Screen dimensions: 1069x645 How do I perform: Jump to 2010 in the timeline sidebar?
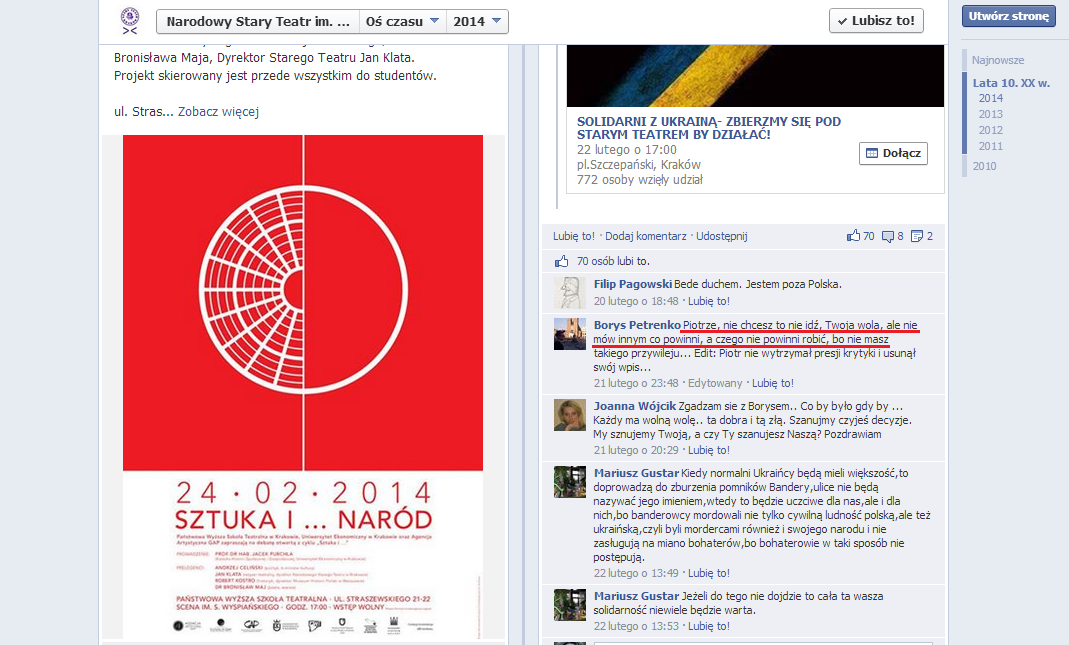pos(984,166)
